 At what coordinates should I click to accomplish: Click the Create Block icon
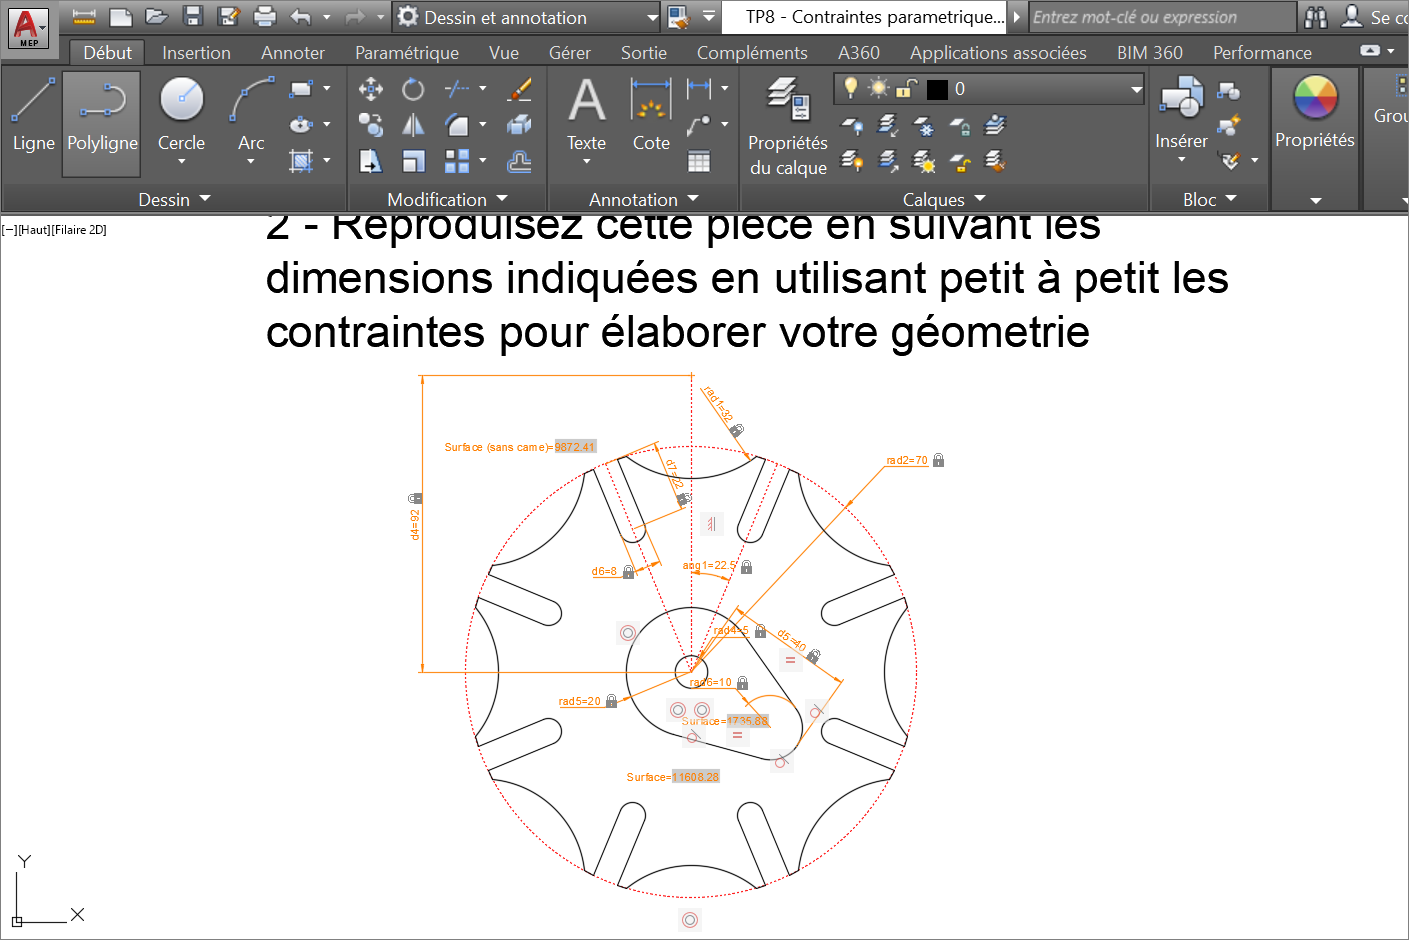point(1229,91)
